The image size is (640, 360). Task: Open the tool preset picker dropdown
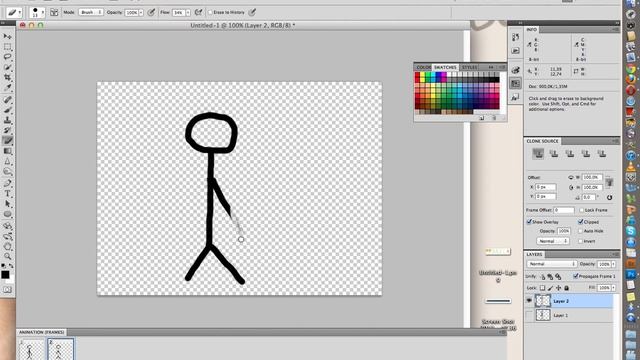(15, 13)
